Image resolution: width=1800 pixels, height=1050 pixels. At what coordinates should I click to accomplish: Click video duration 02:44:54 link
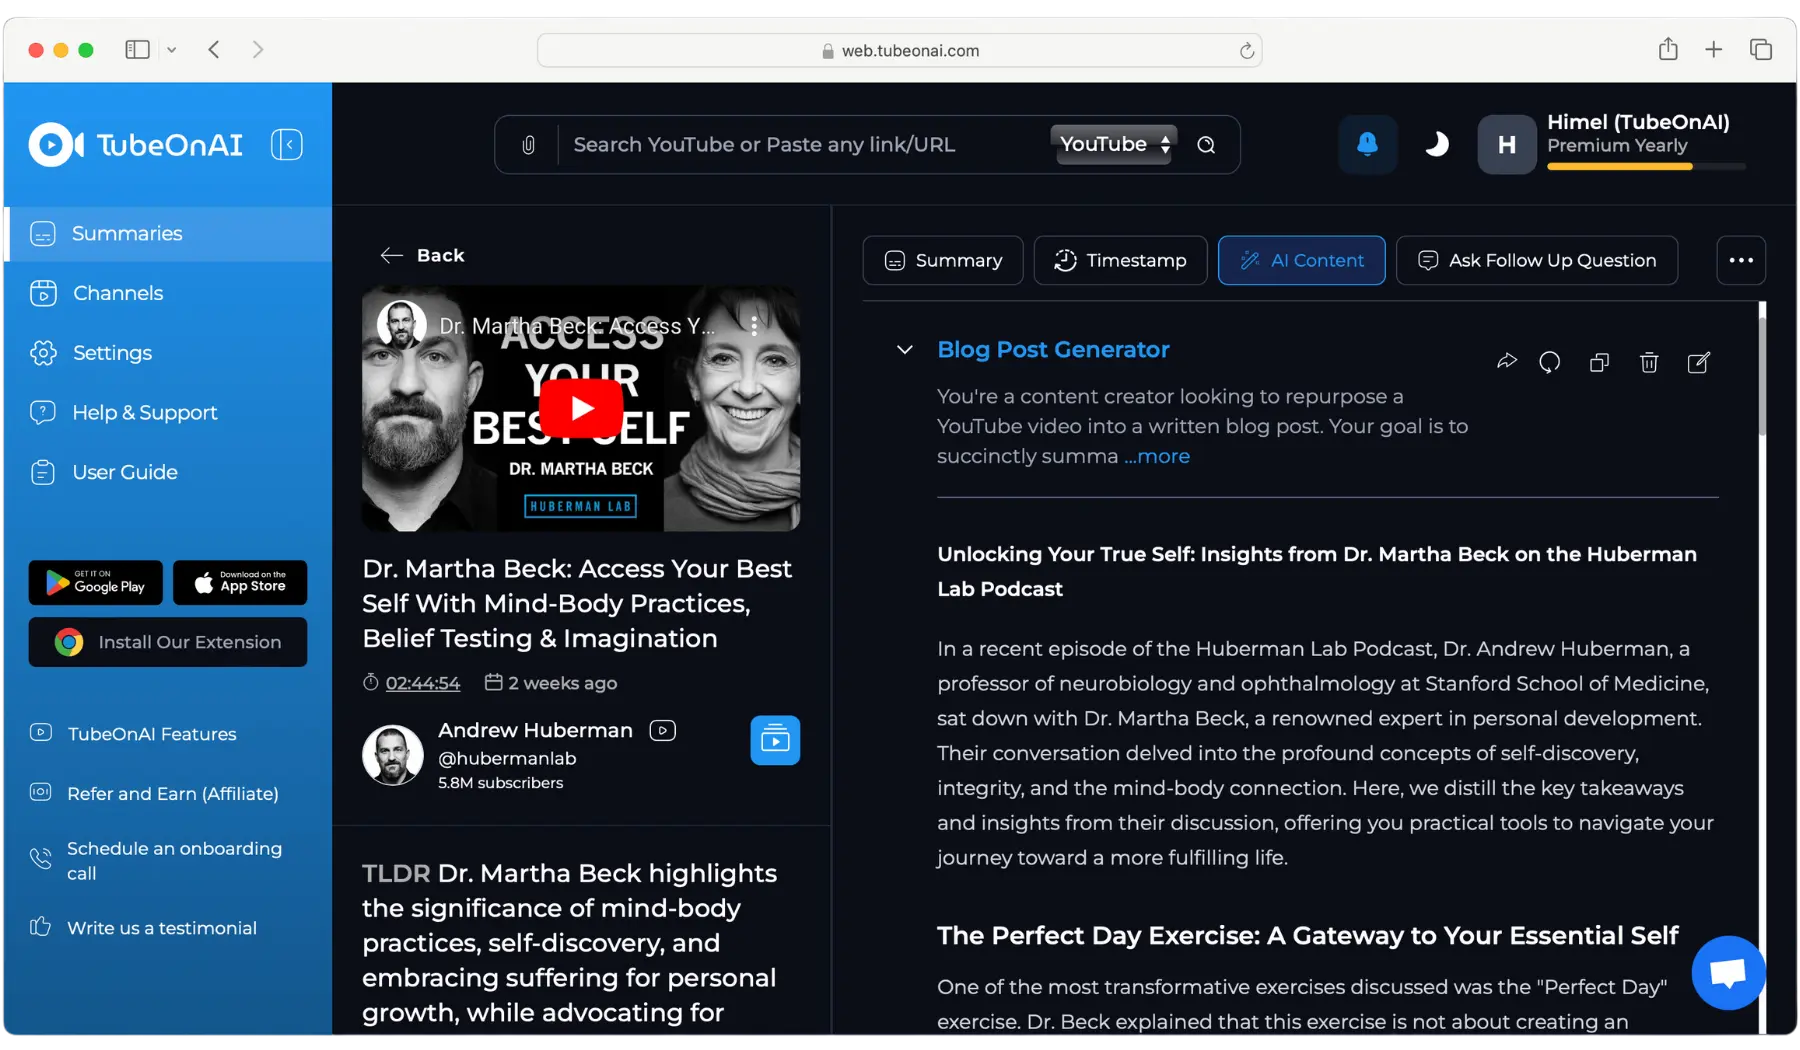click(x=423, y=683)
